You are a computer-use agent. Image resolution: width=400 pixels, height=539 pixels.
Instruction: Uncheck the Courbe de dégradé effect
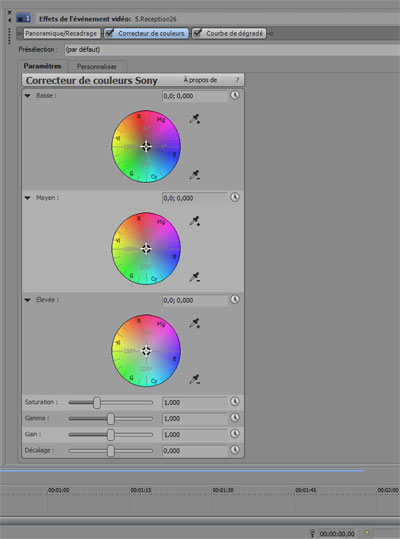click(x=198, y=33)
